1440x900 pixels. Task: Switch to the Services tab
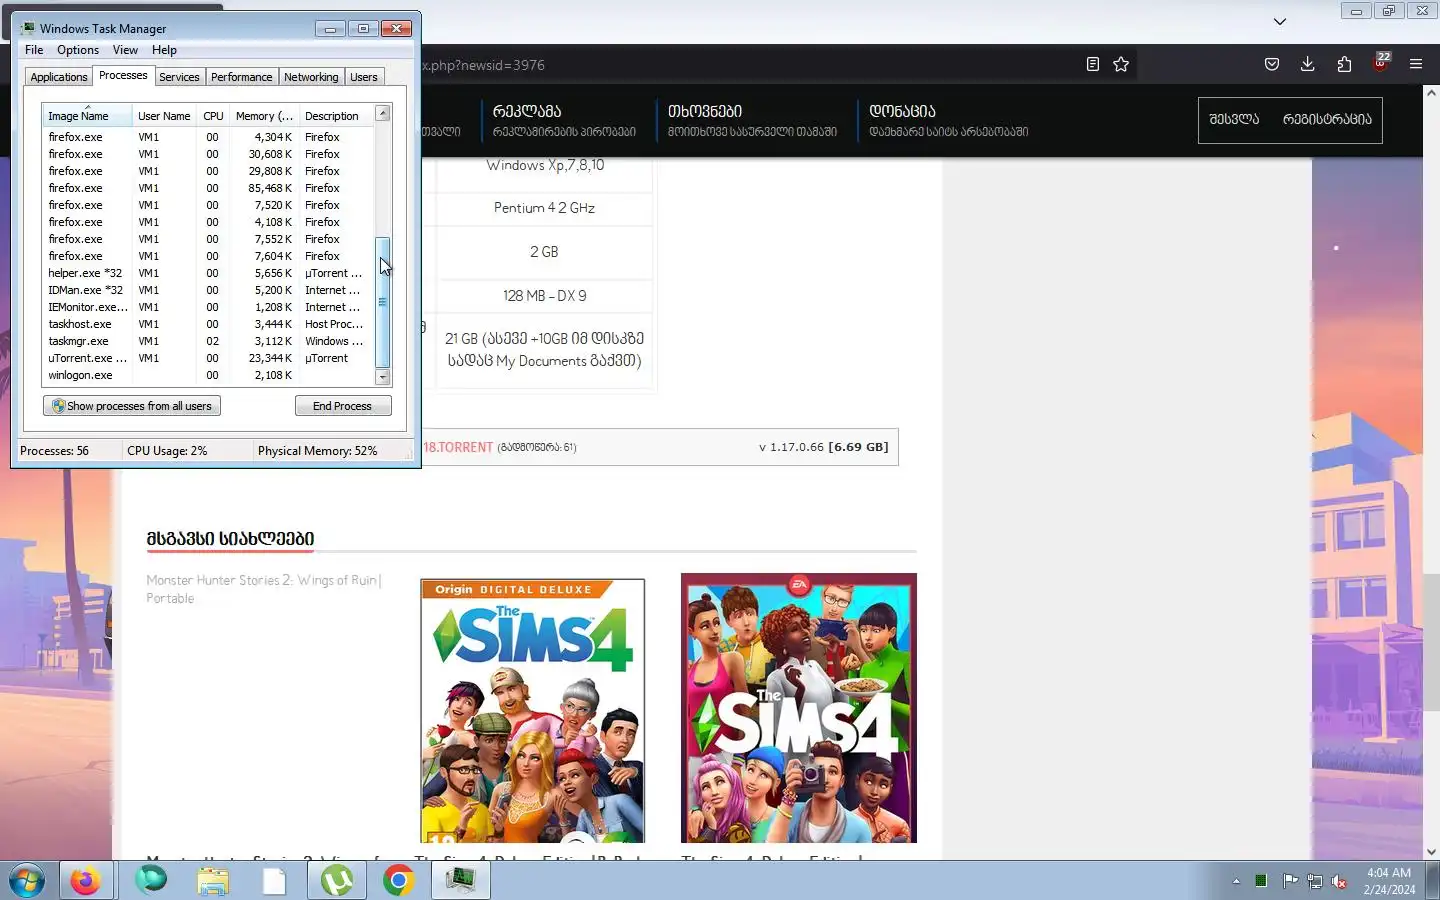coord(179,77)
